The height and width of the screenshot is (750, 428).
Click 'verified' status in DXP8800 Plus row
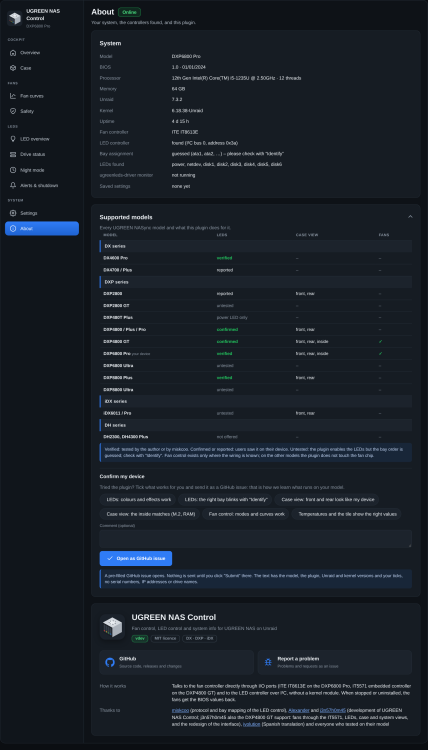224,377
